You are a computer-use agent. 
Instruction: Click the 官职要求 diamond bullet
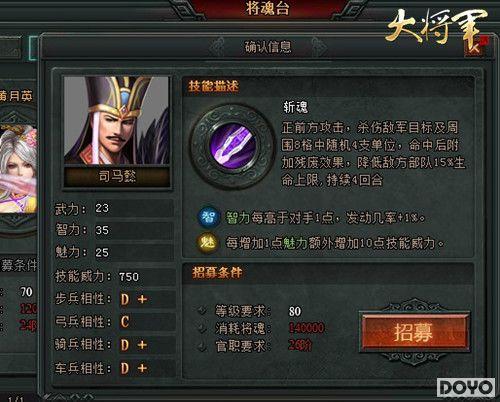[x=202, y=347]
